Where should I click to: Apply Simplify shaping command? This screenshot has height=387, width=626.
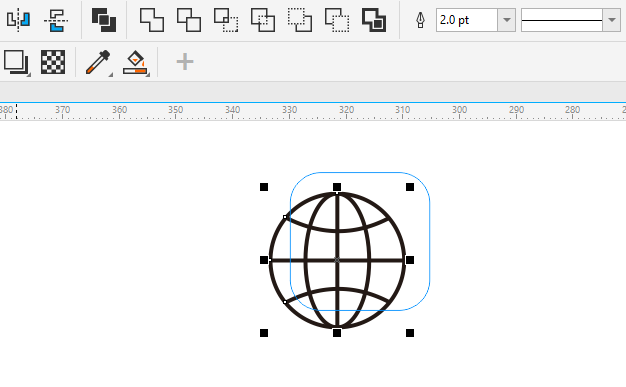[x=263, y=20]
